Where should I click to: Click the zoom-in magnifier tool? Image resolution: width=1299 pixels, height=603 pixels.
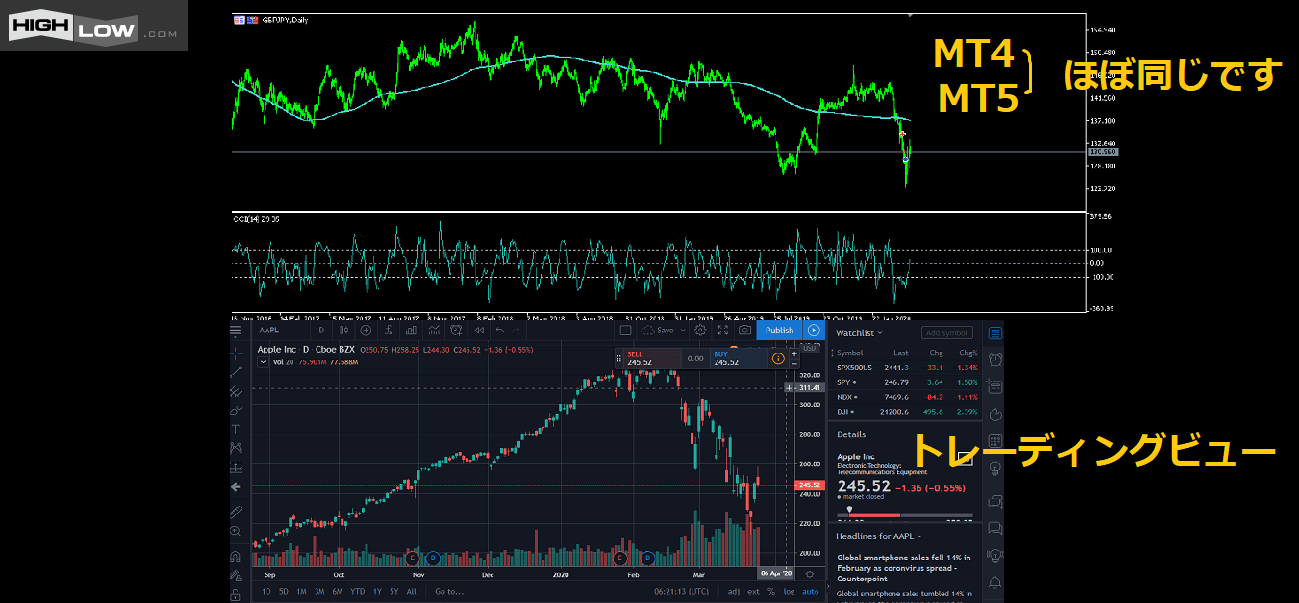coord(236,531)
